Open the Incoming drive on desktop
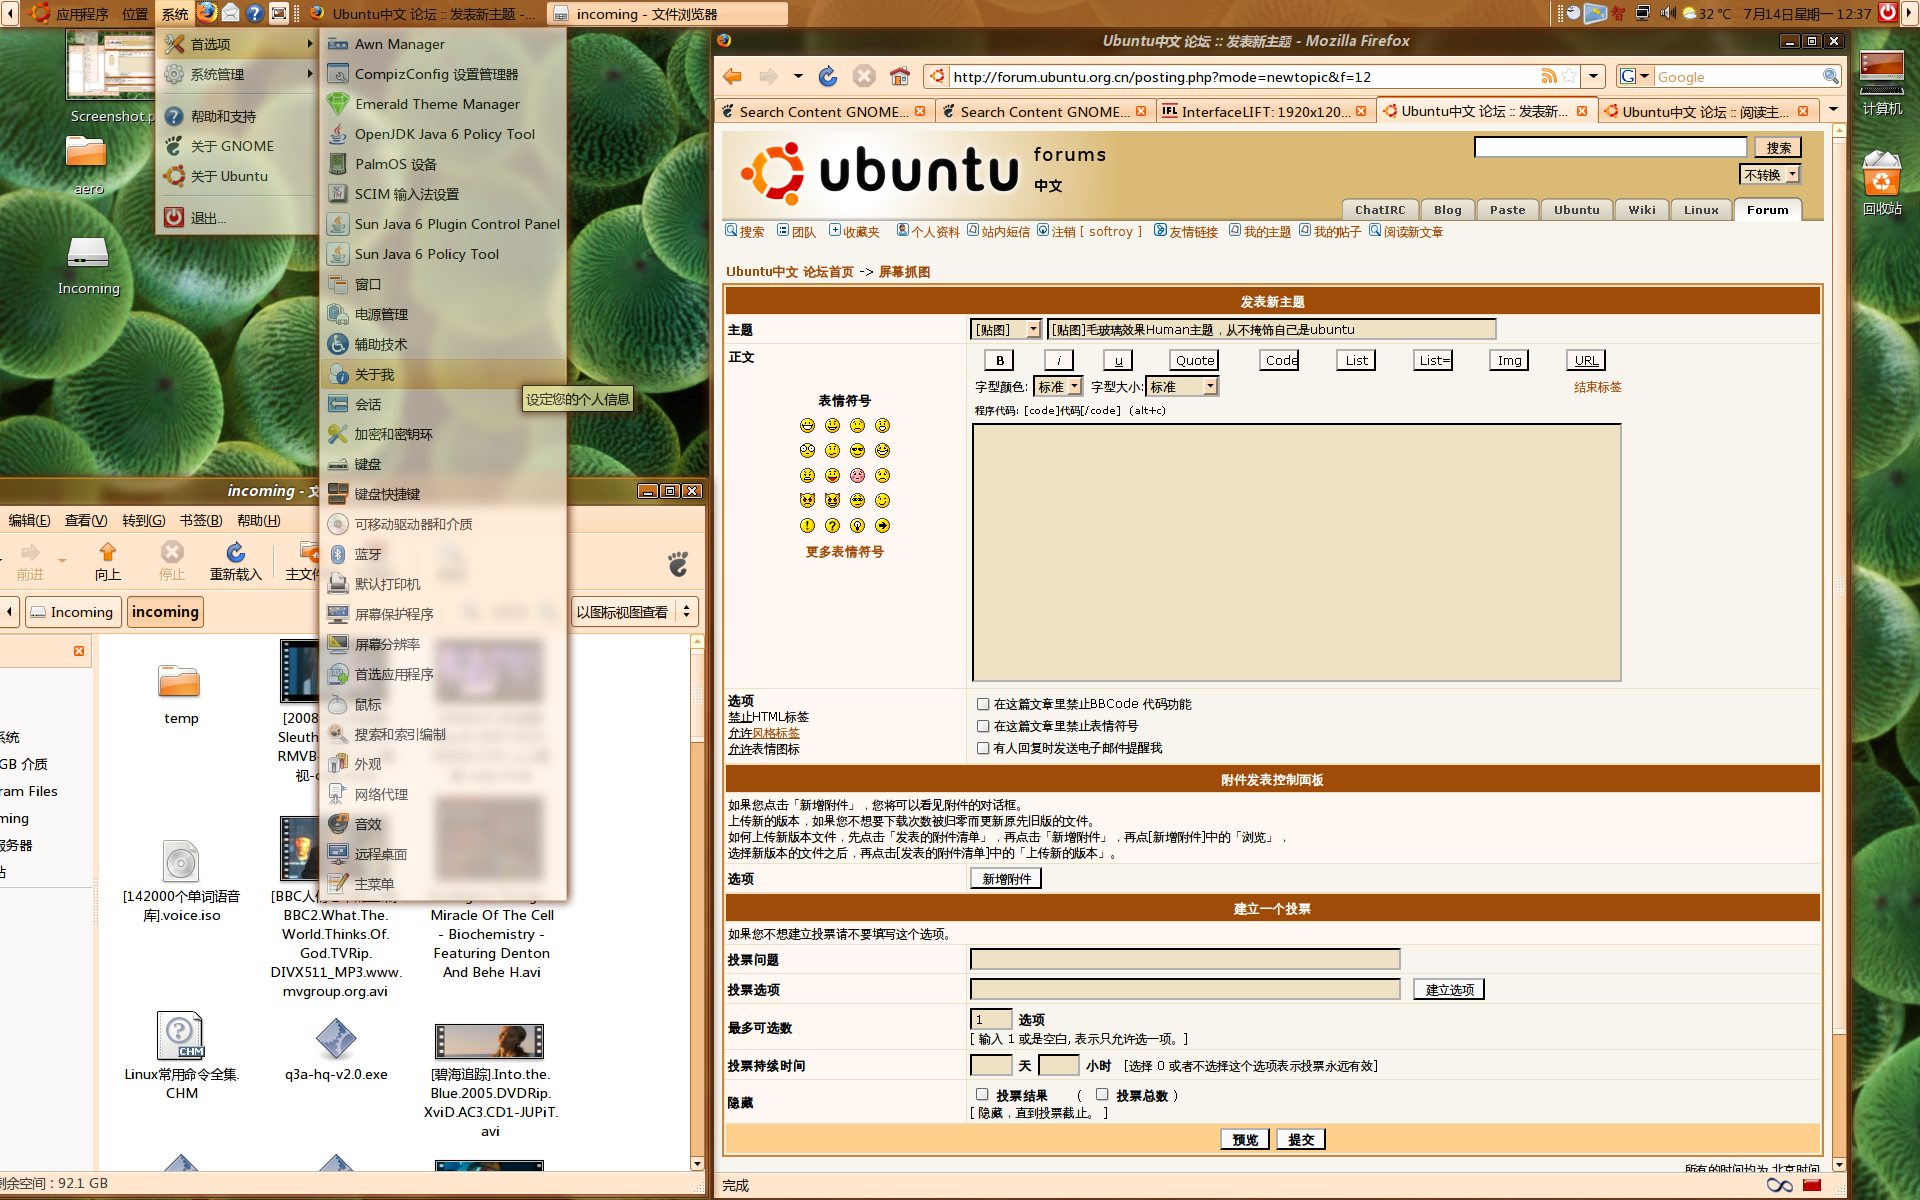This screenshot has height=1200, width=1920. [88, 265]
